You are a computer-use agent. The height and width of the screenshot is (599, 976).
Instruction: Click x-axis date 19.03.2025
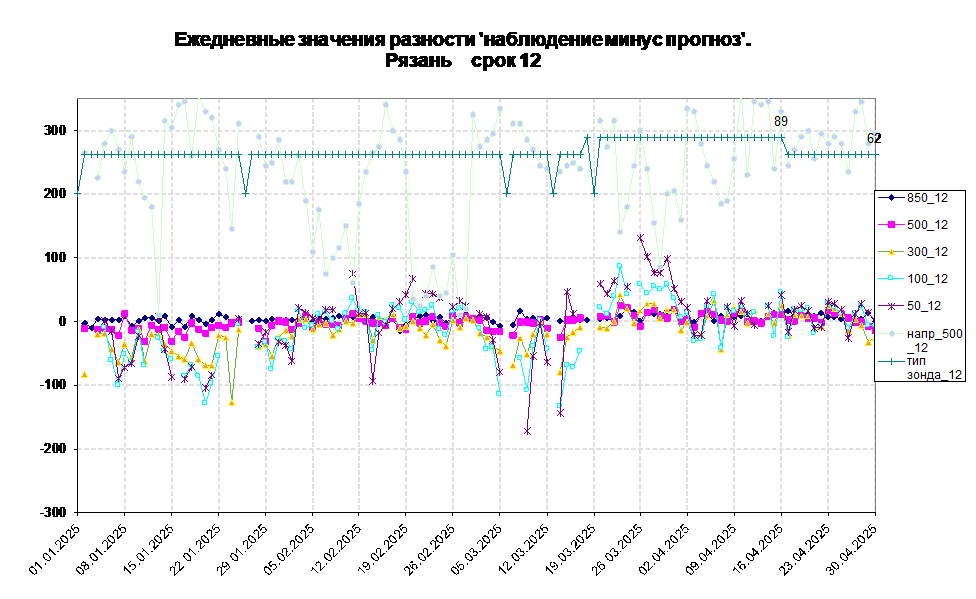click(x=571, y=549)
